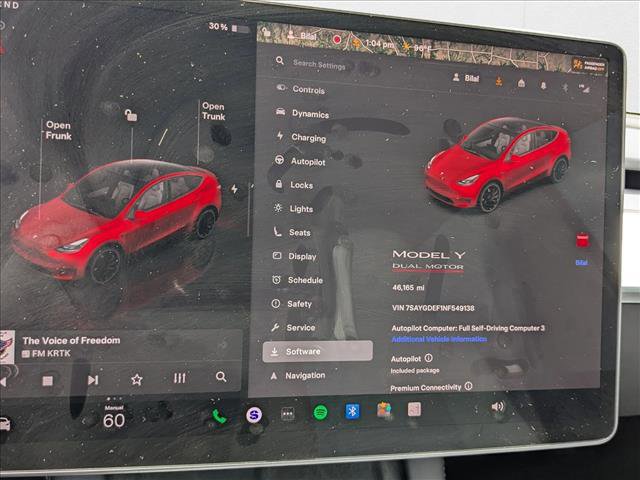
Task: Tap the HomeLink garage icon in header
Action: pos(521,83)
